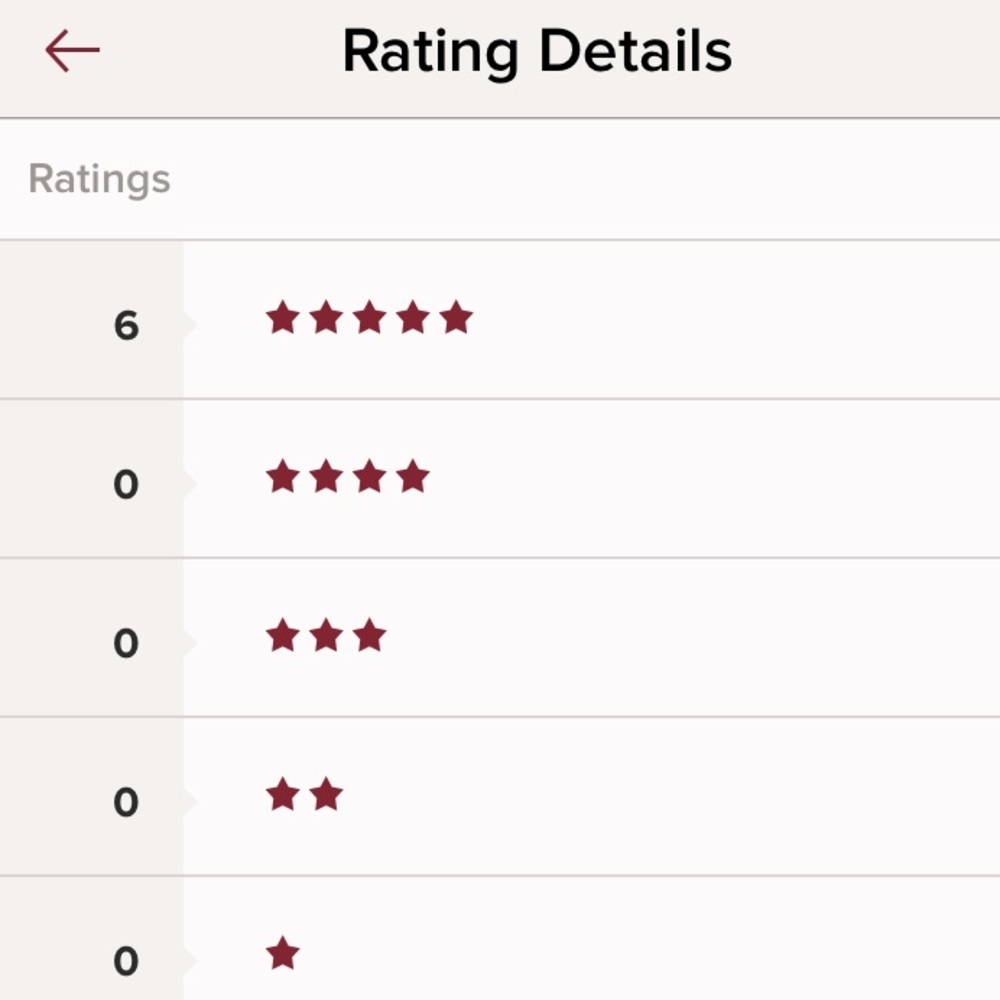The width and height of the screenshot is (1000, 1000).
Task: Click the Ratings section label
Action: (x=100, y=180)
